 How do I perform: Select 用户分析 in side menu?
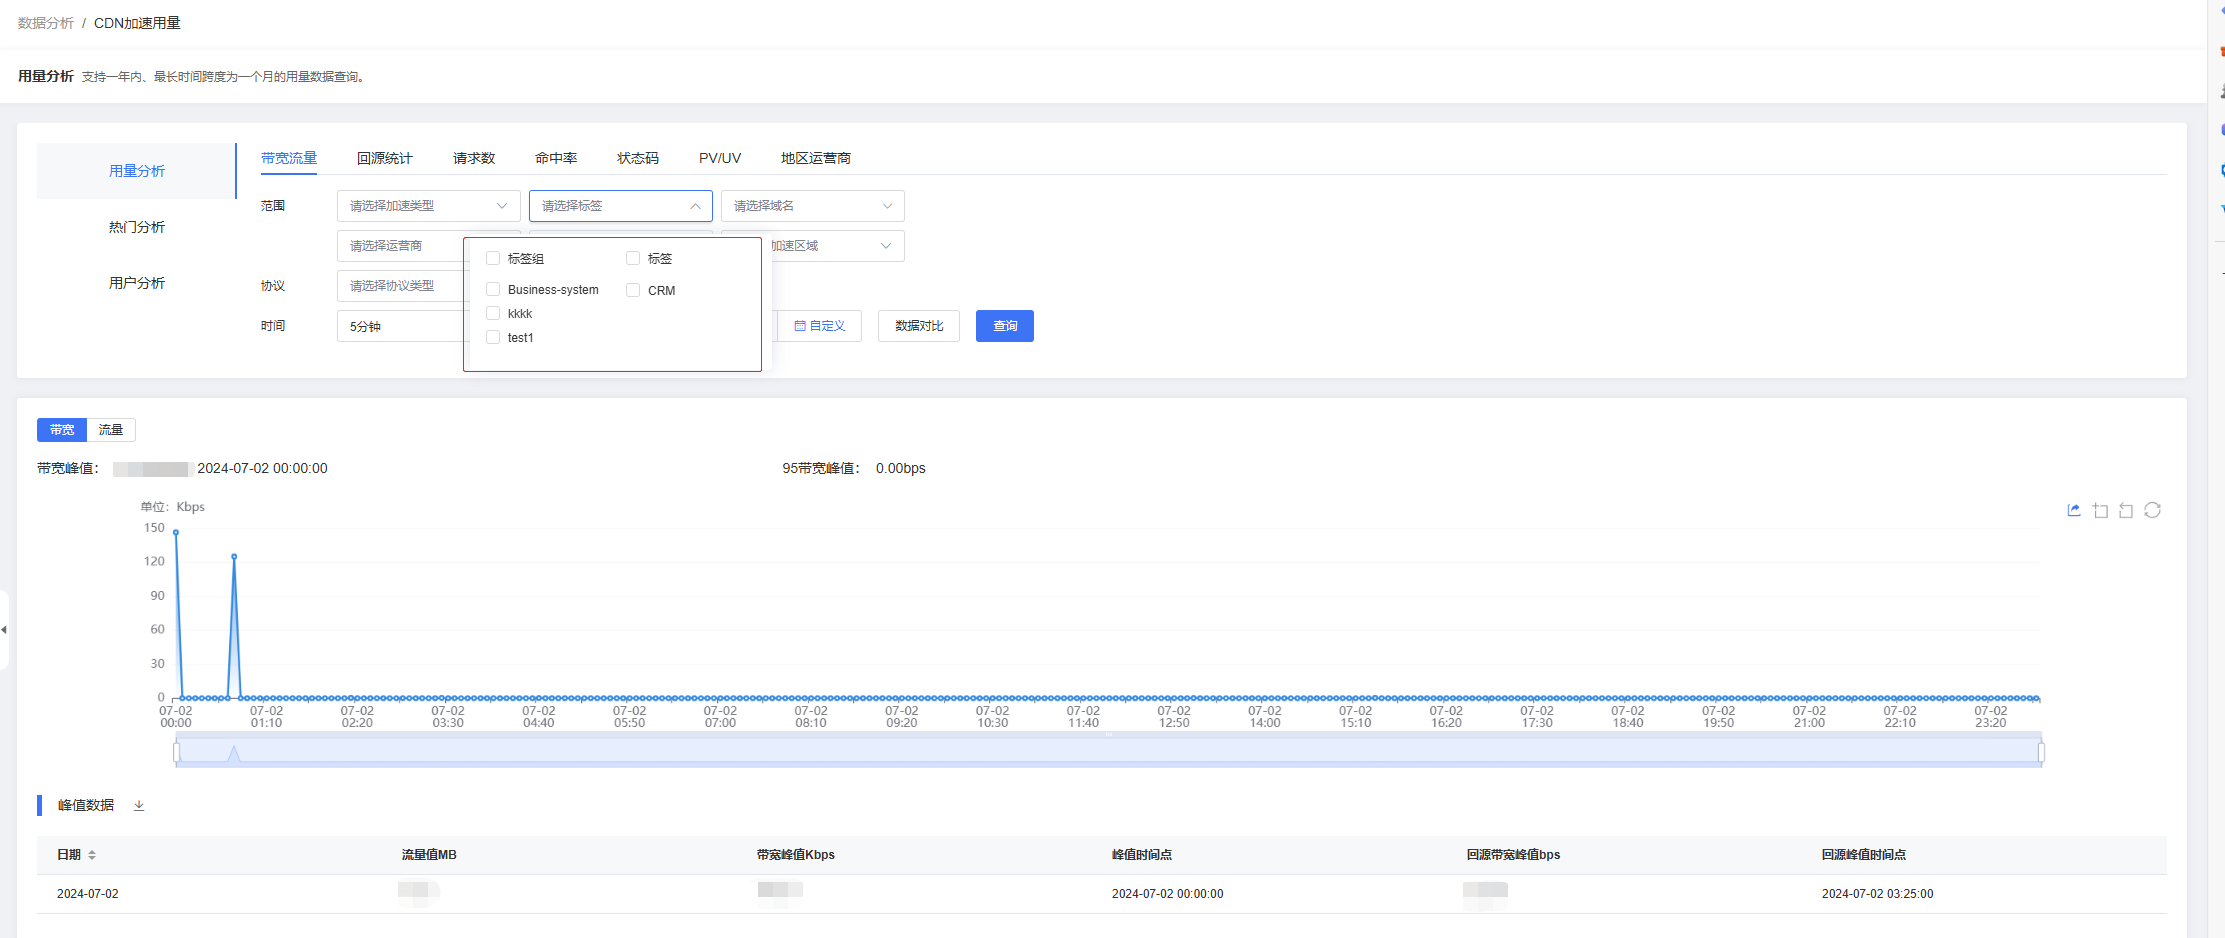(x=137, y=283)
